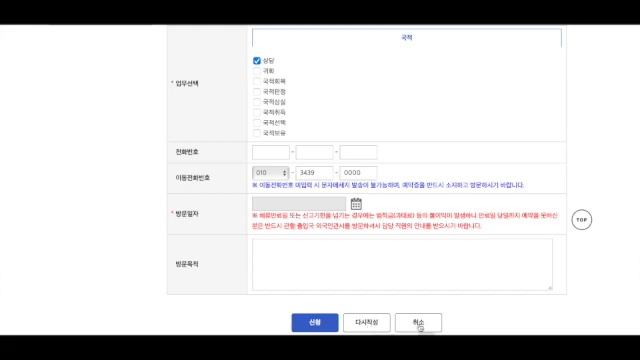
Task: Focus the middle 전화번호 input box
Action: [x=314, y=152]
